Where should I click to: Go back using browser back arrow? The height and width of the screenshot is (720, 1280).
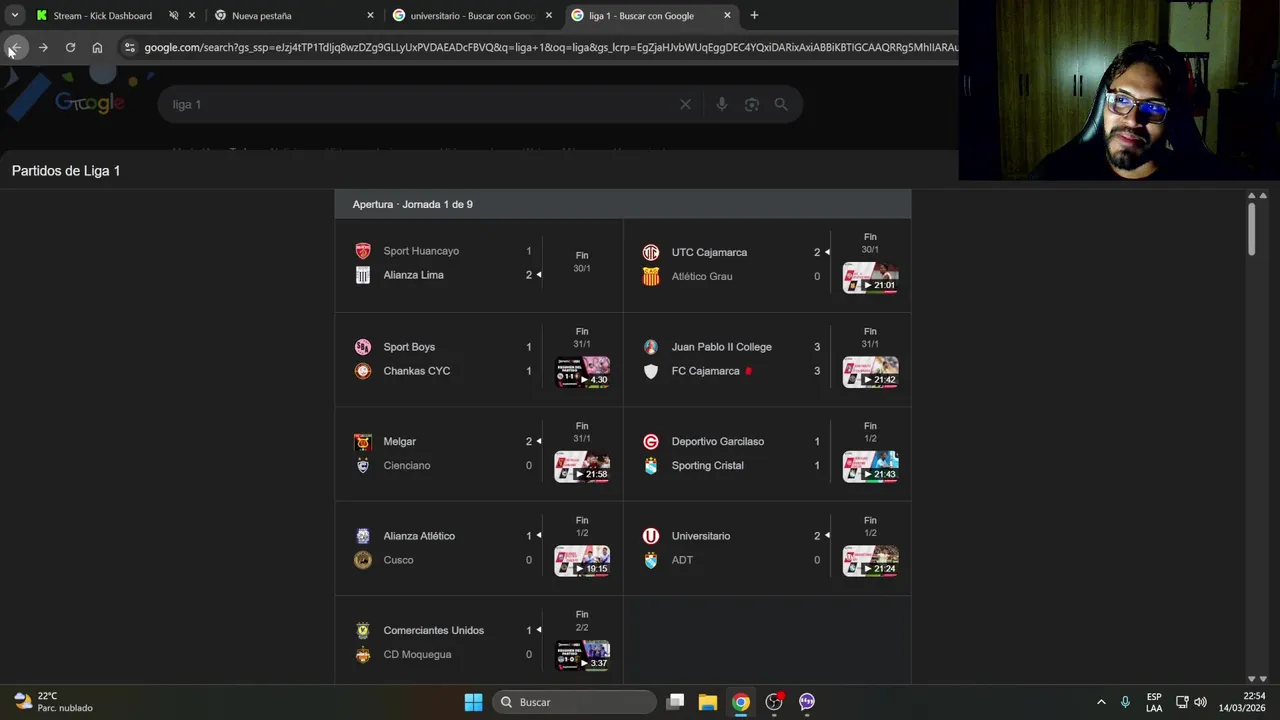pos(15,47)
